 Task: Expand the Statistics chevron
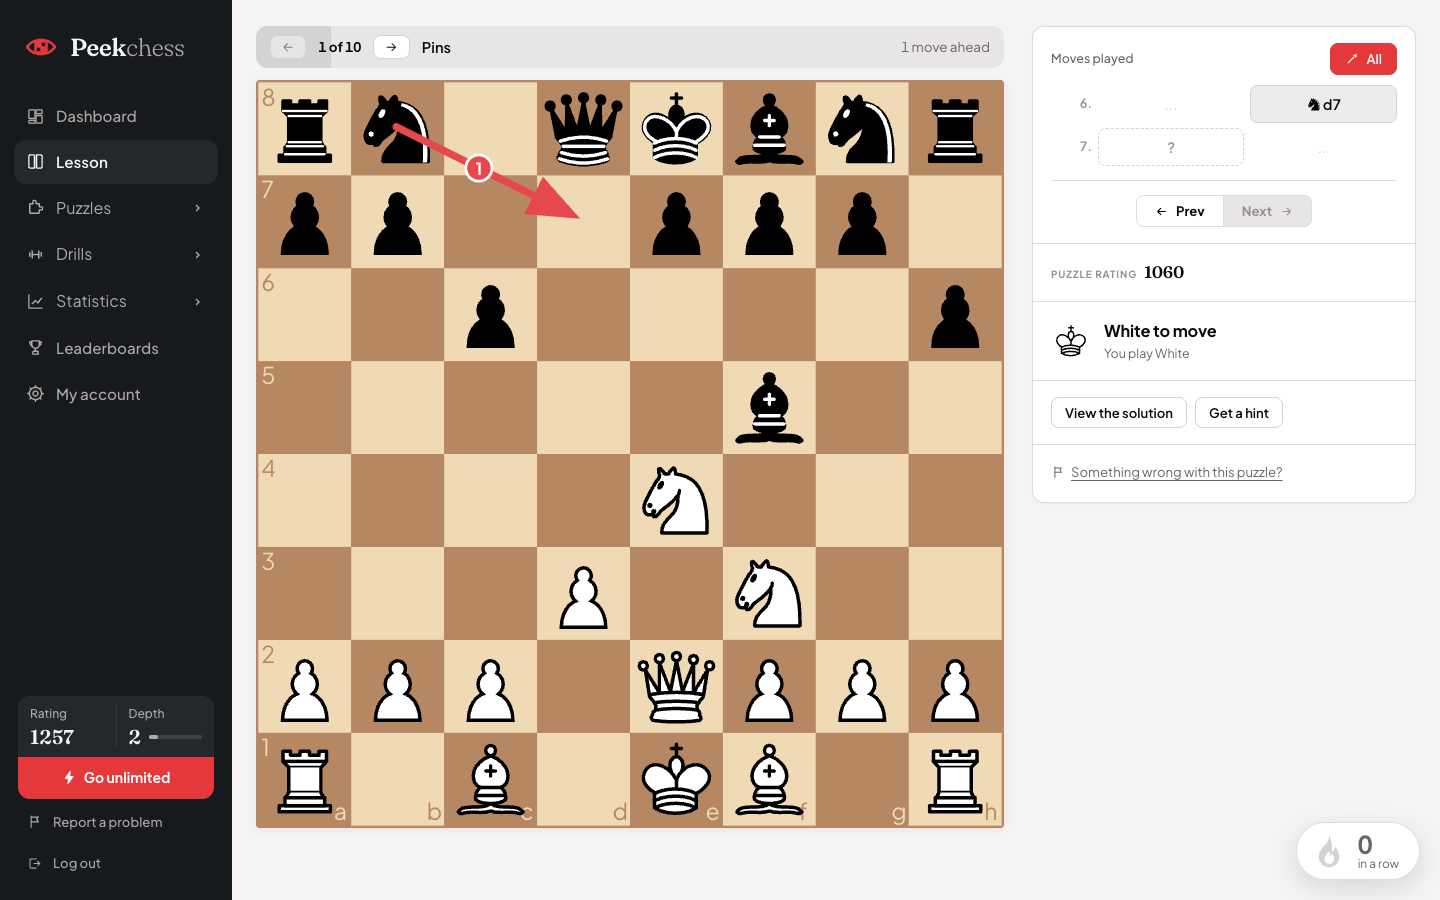198,301
